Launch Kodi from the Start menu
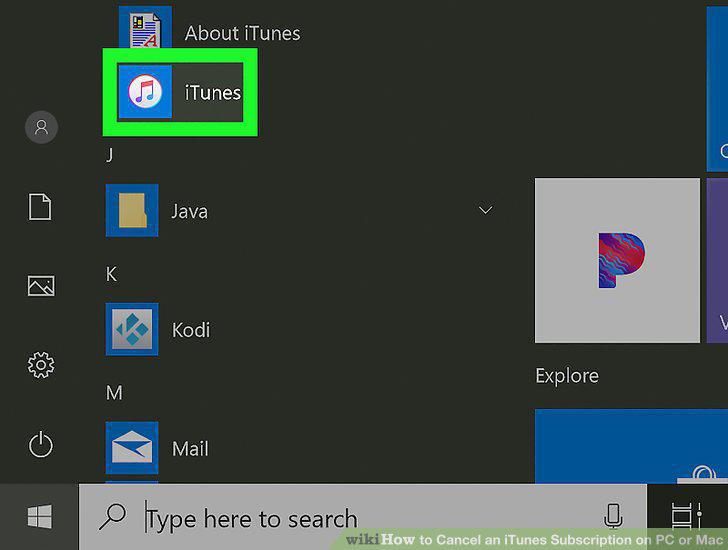The image size is (728, 550). tap(158, 330)
